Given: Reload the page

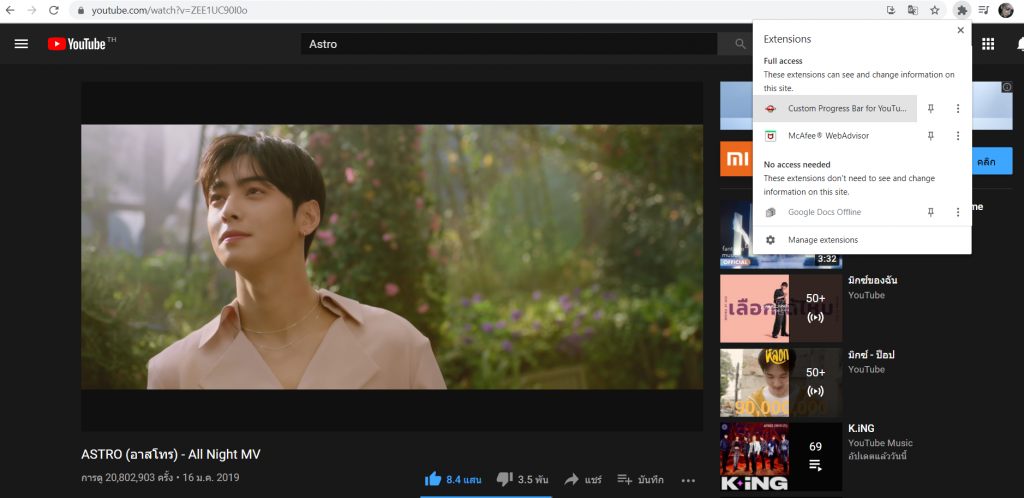Looking at the screenshot, I should tap(54, 10).
